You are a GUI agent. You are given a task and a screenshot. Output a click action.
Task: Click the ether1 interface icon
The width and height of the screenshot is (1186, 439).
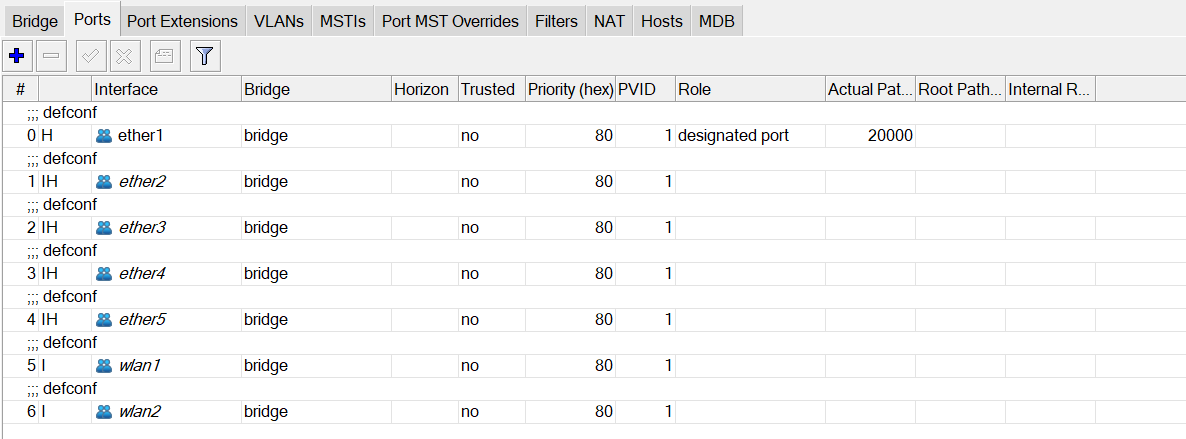click(x=104, y=136)
